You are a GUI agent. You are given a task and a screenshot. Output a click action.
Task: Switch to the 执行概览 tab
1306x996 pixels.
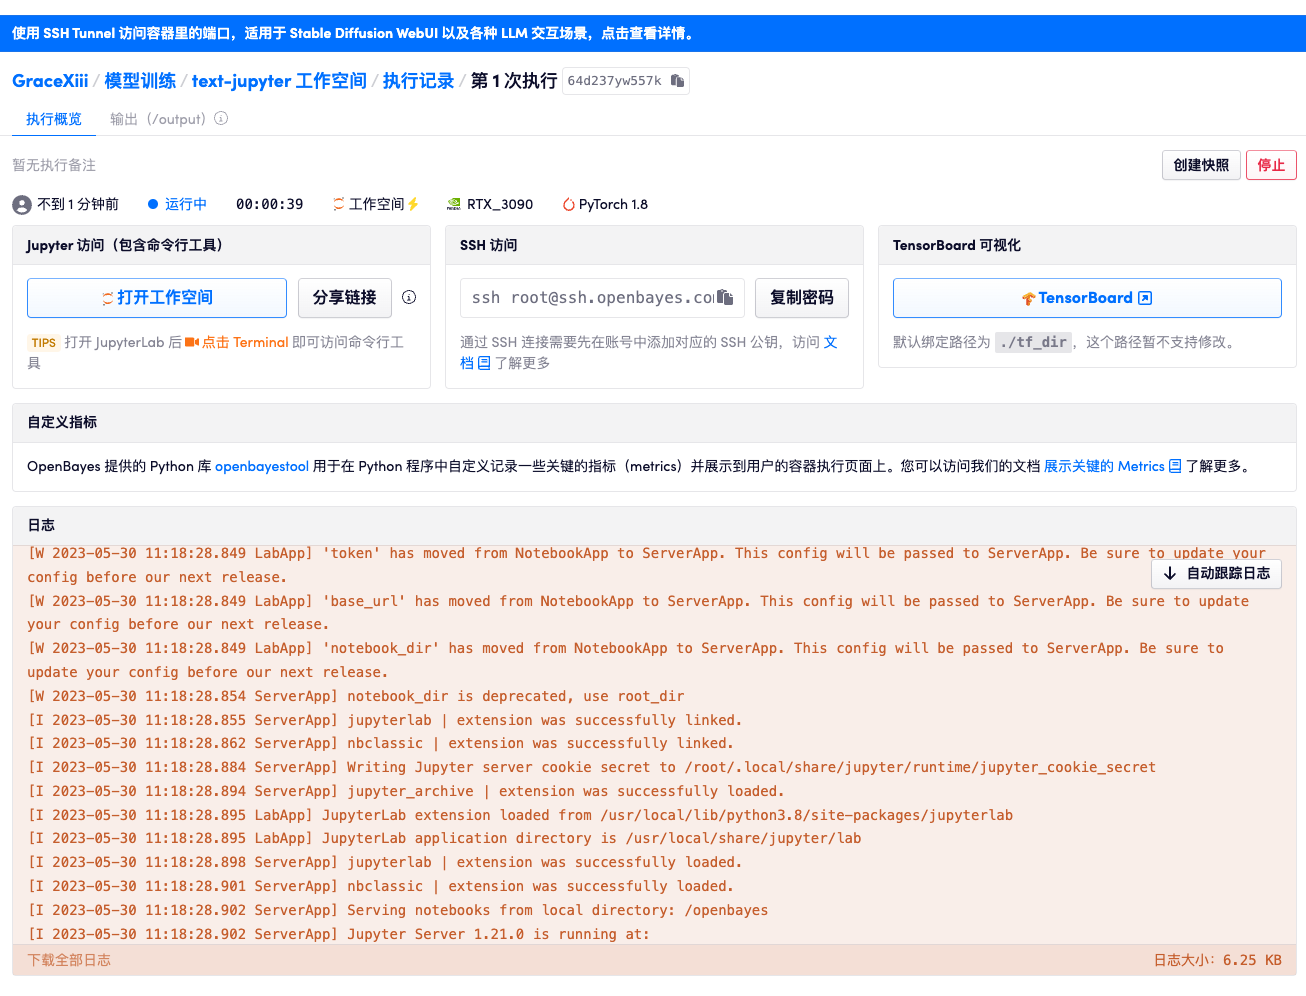54,119
